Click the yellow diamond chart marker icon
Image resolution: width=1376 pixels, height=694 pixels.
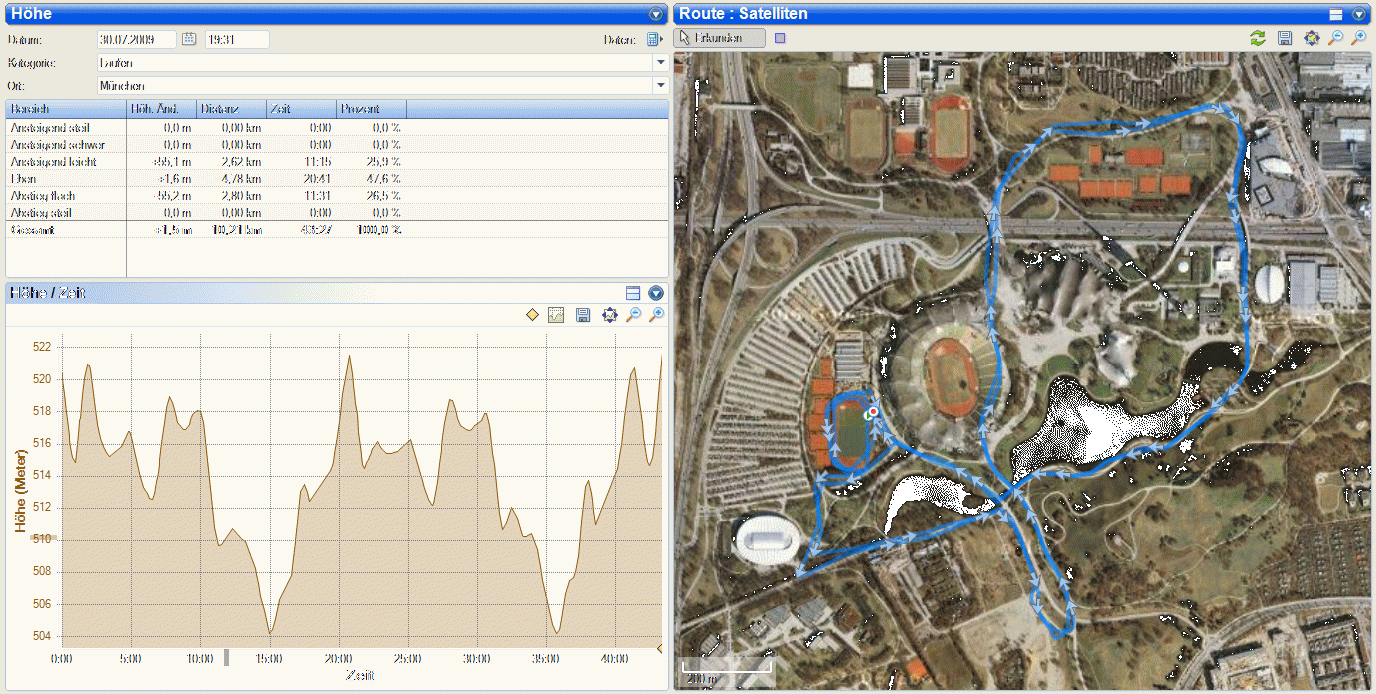coord(532,315)
